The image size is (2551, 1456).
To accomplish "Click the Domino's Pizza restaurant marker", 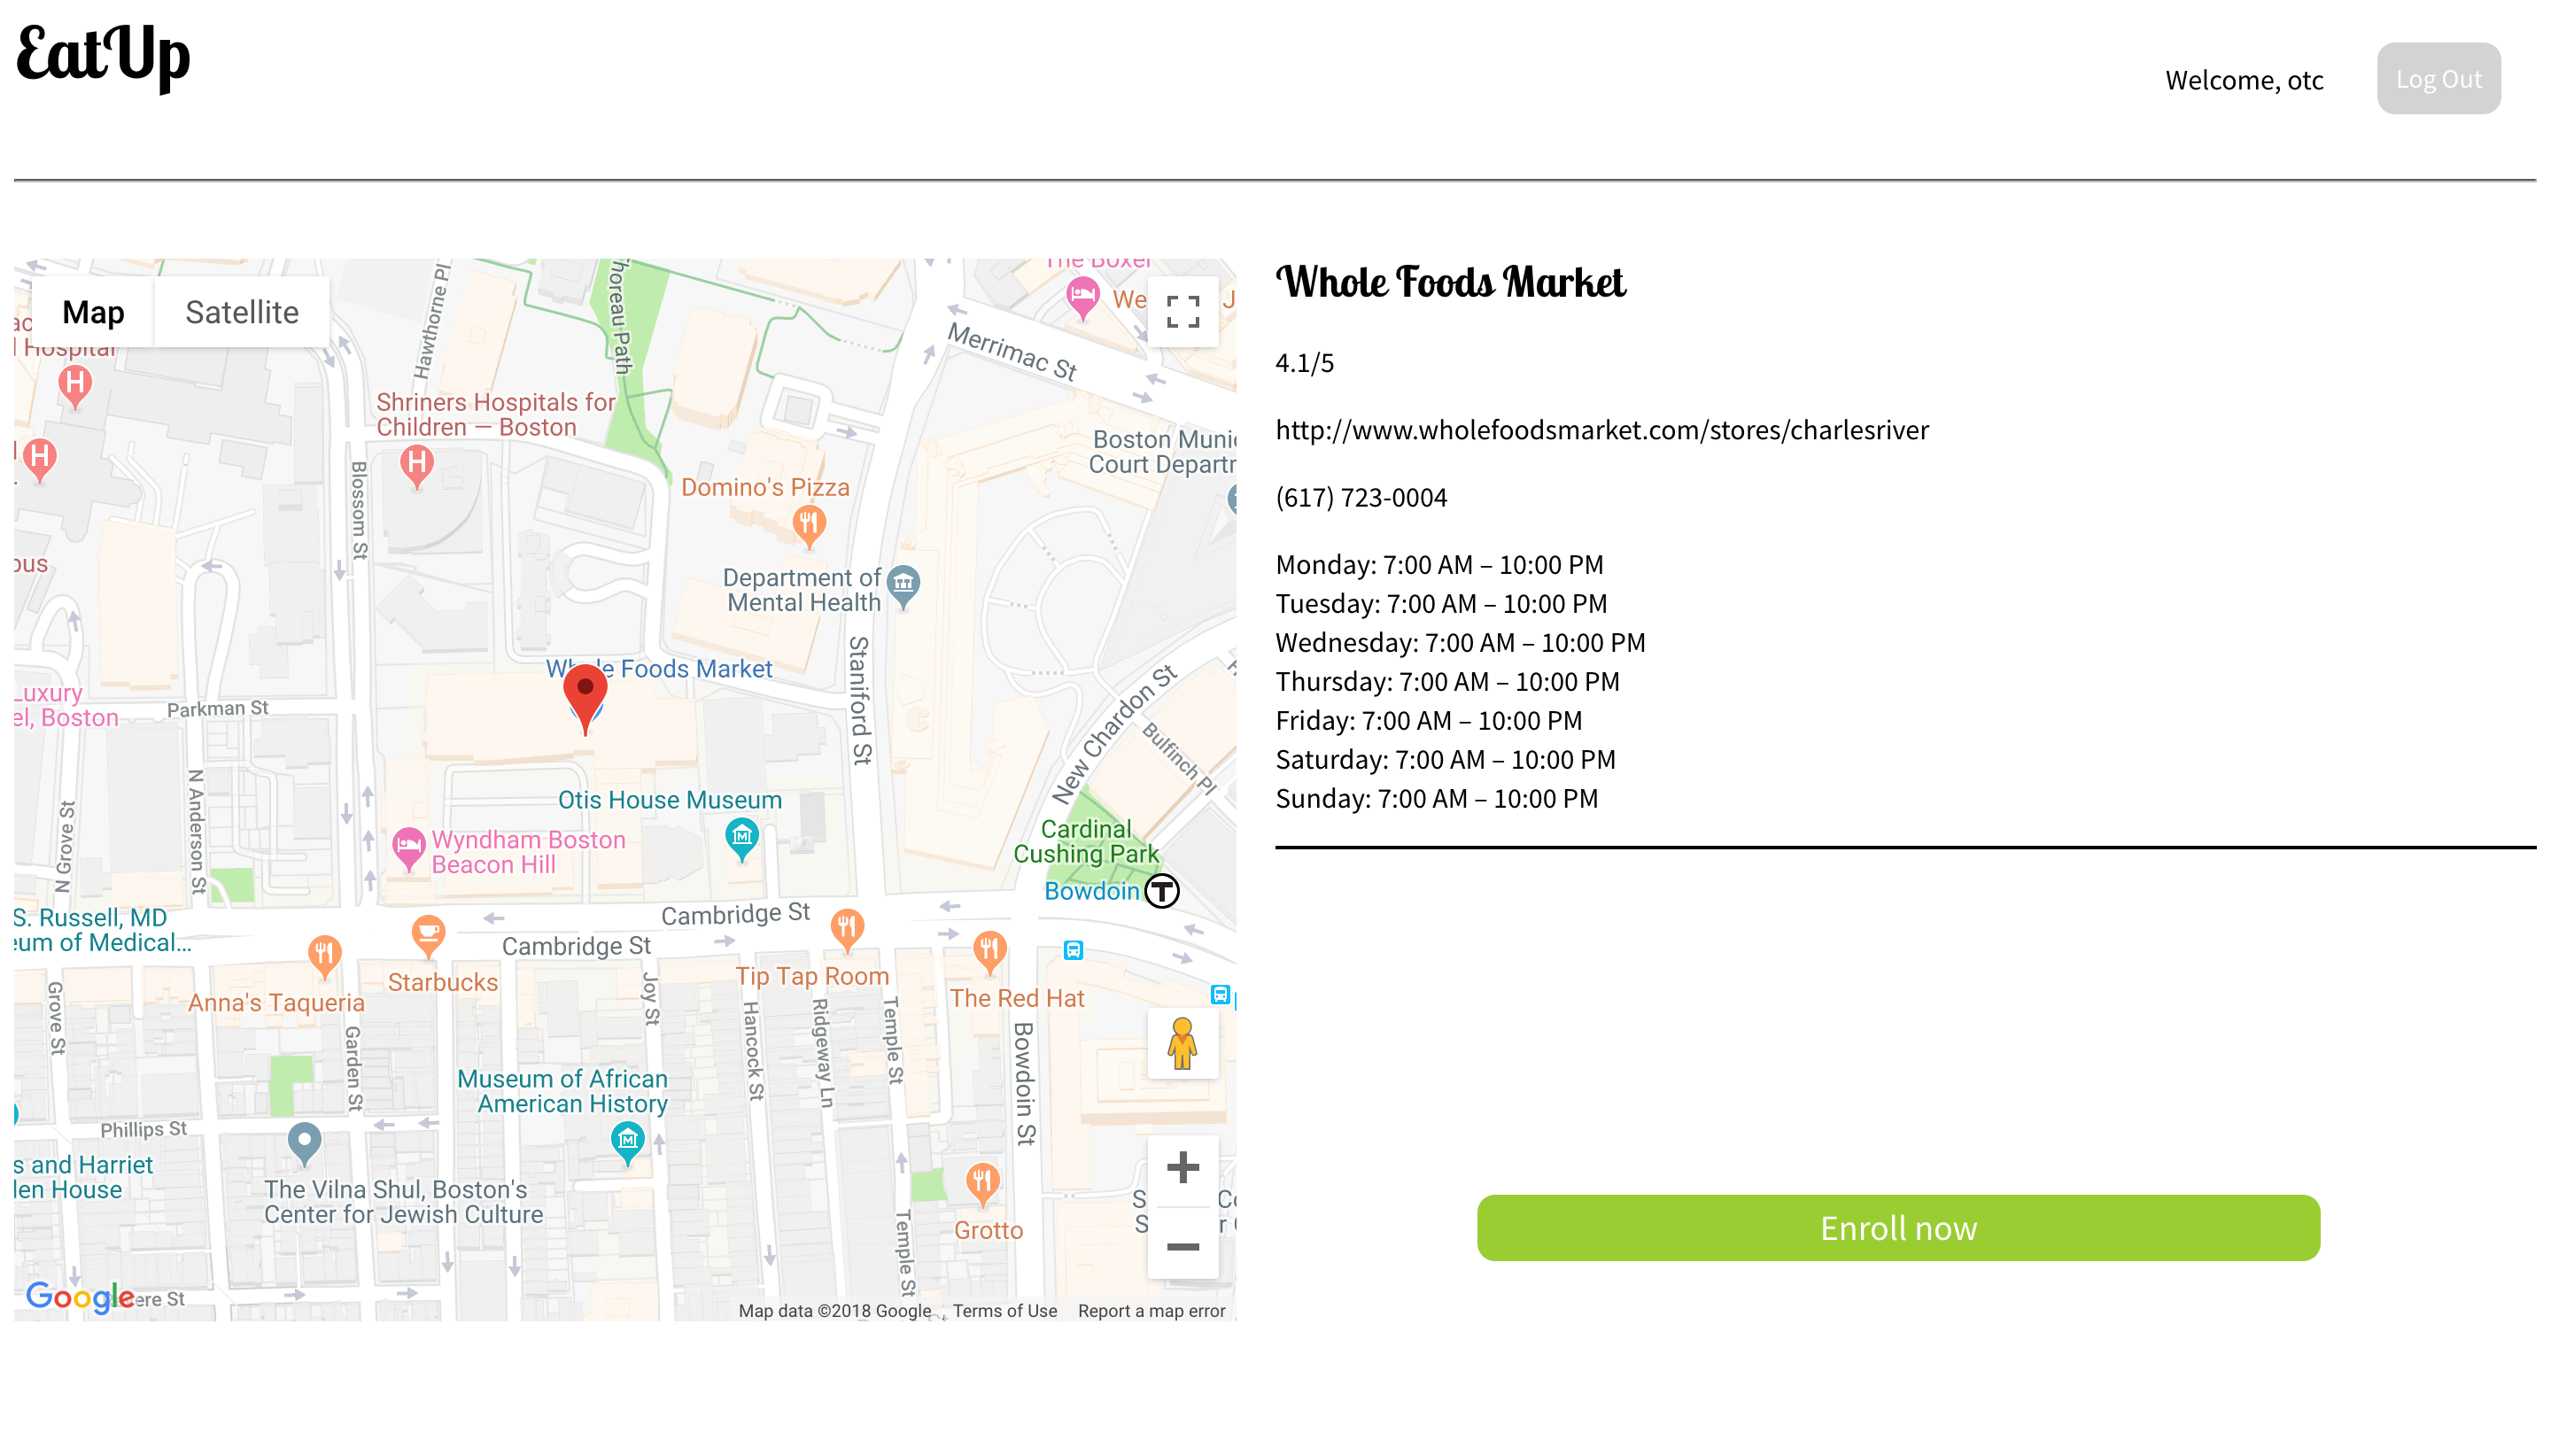I will [808, 522].
